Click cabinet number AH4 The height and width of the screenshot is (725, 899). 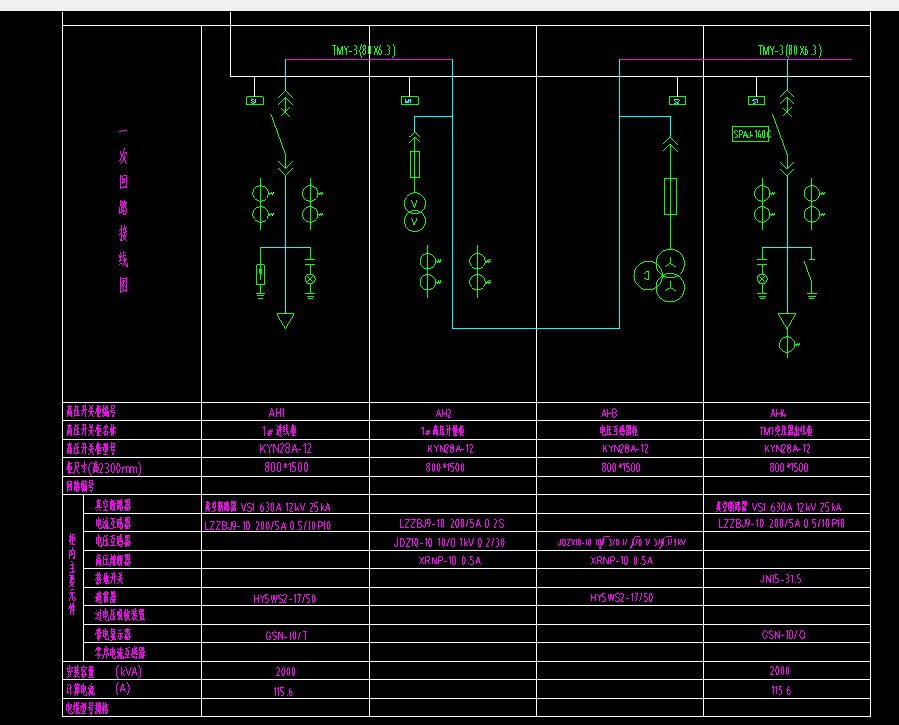(778, 413)
